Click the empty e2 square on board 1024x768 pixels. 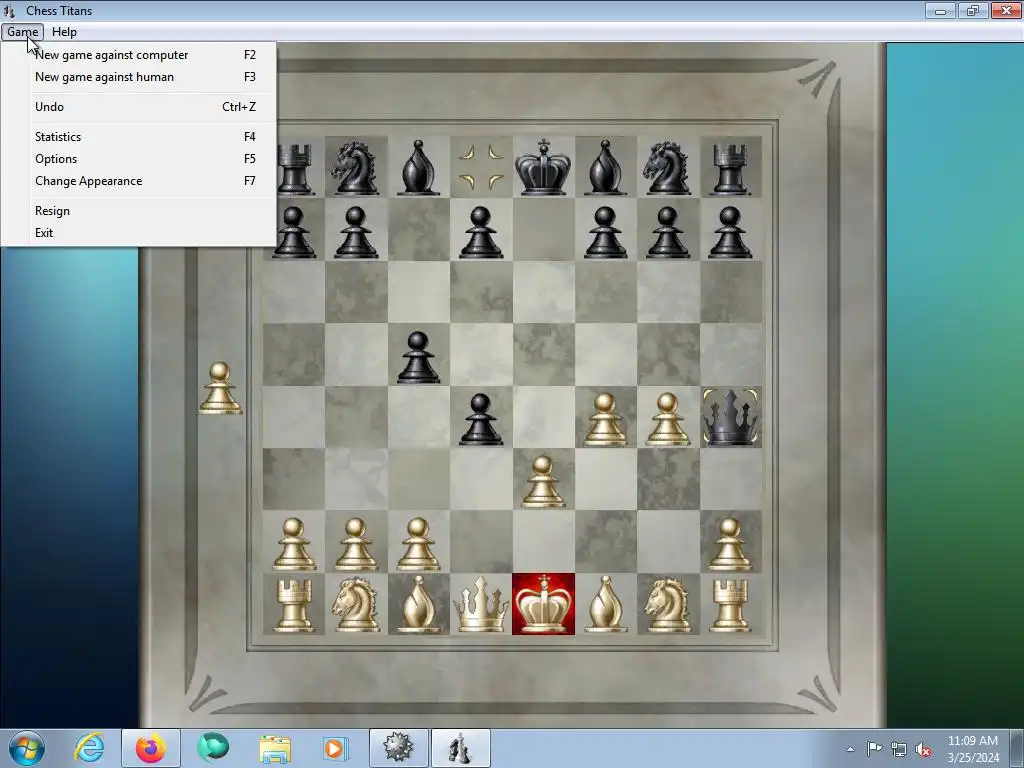click(543, 542)
